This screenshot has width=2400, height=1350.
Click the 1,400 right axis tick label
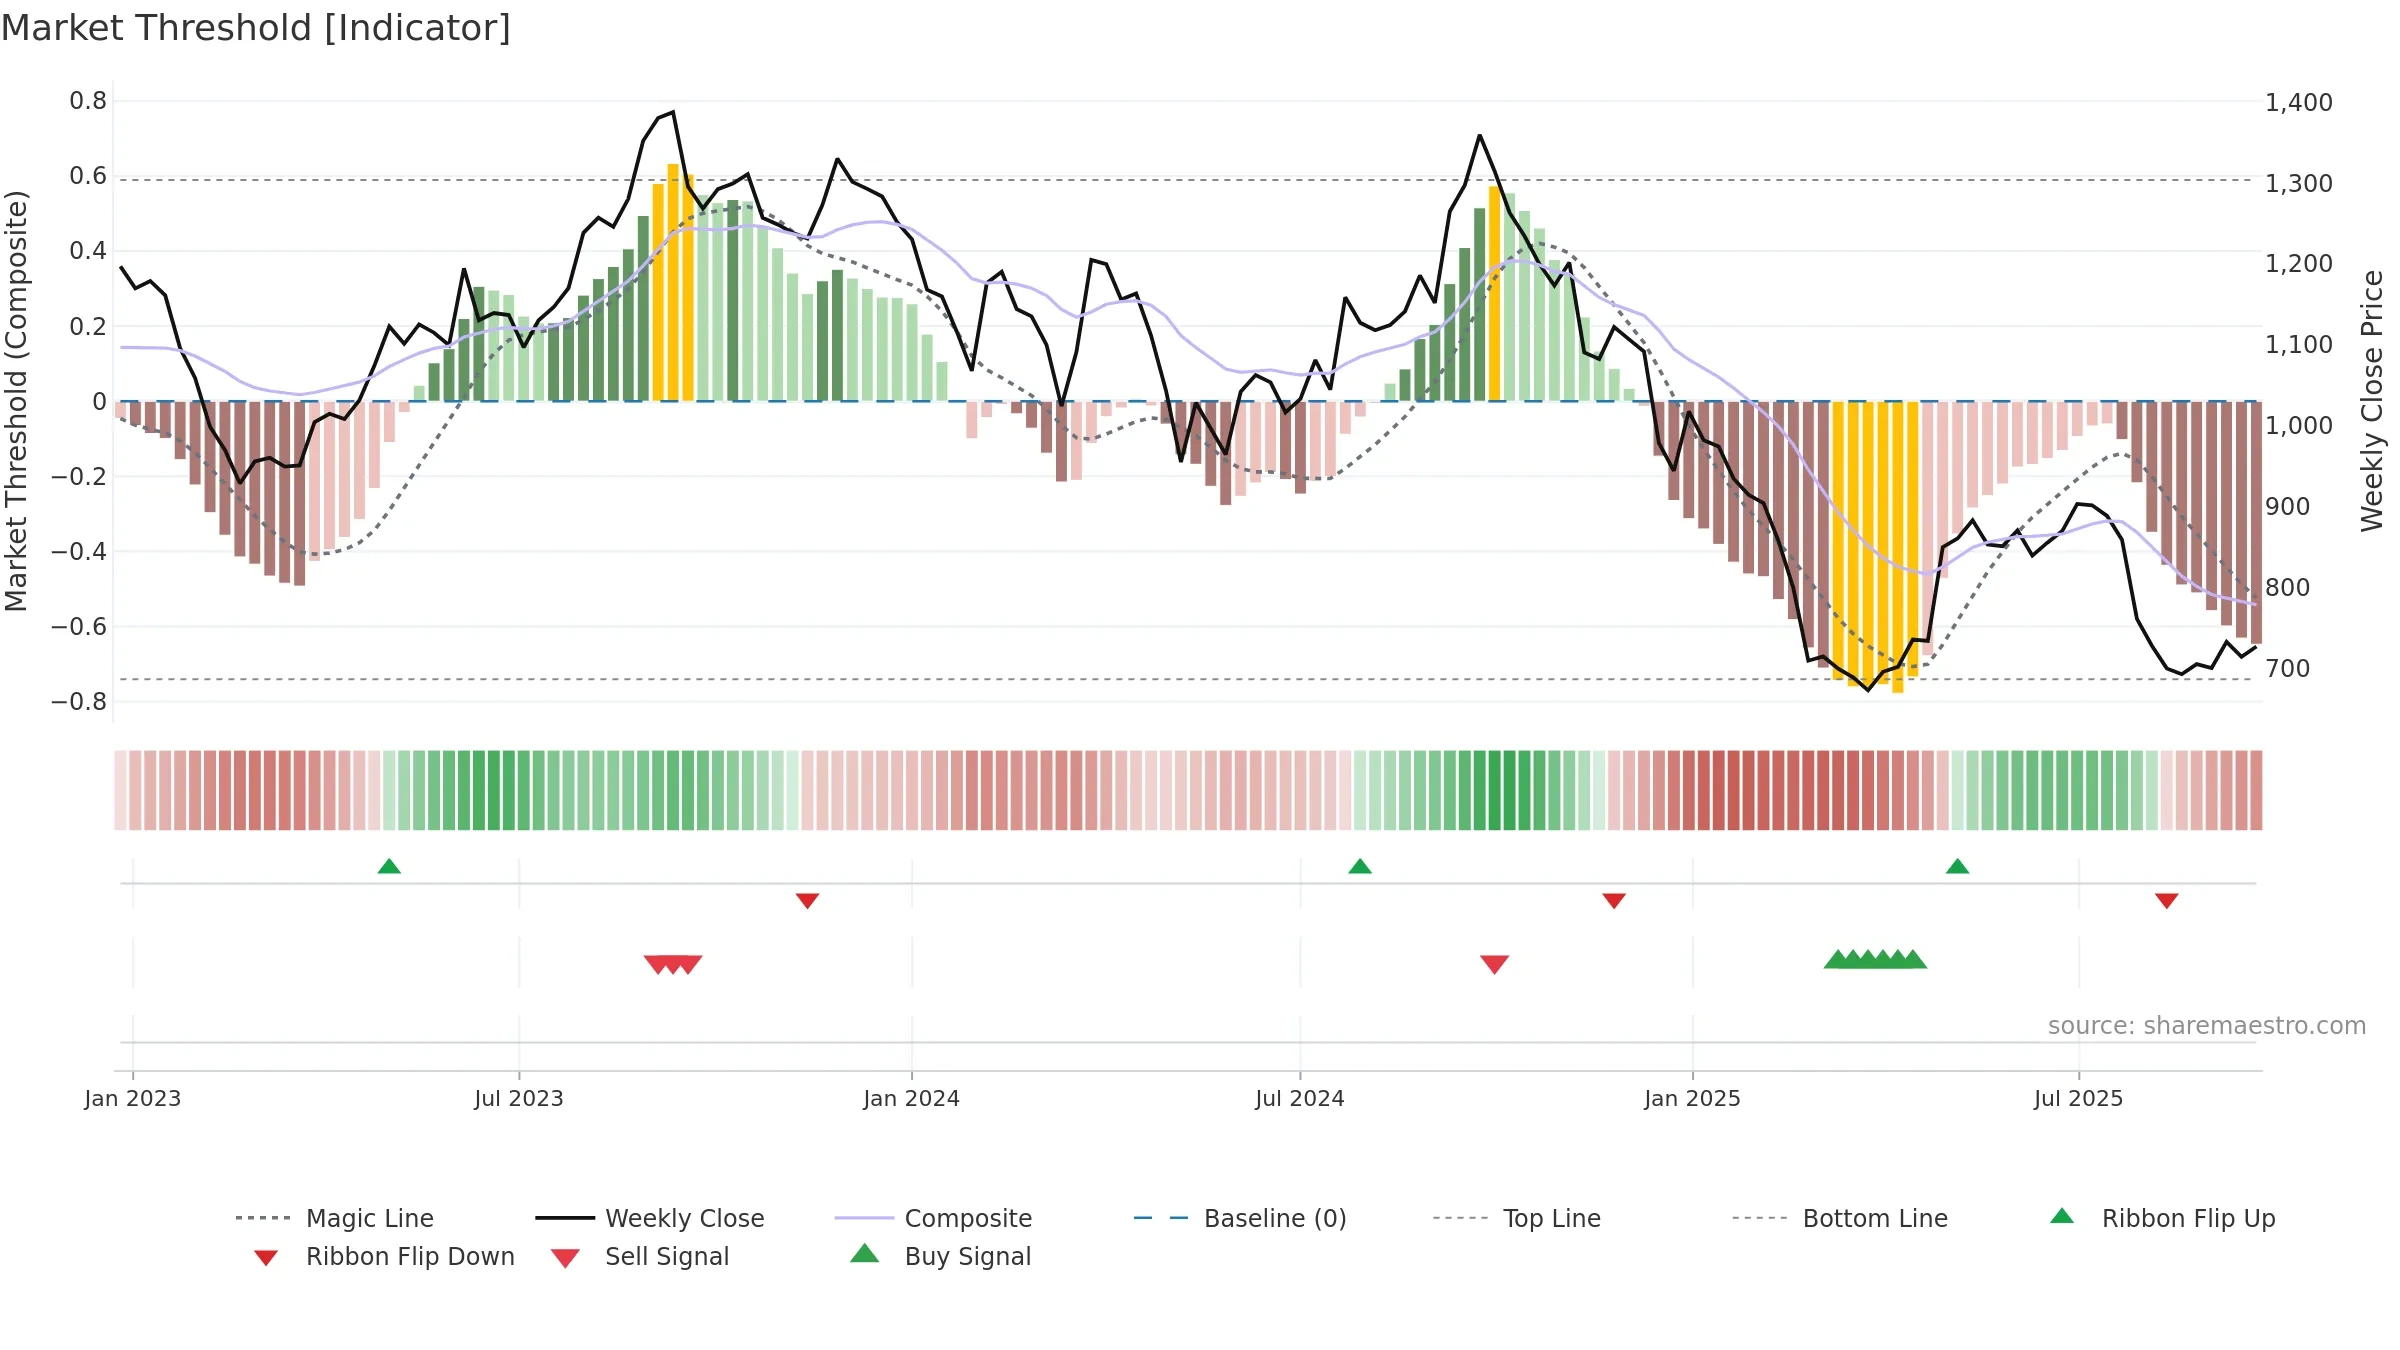[x=2299, y=103]
